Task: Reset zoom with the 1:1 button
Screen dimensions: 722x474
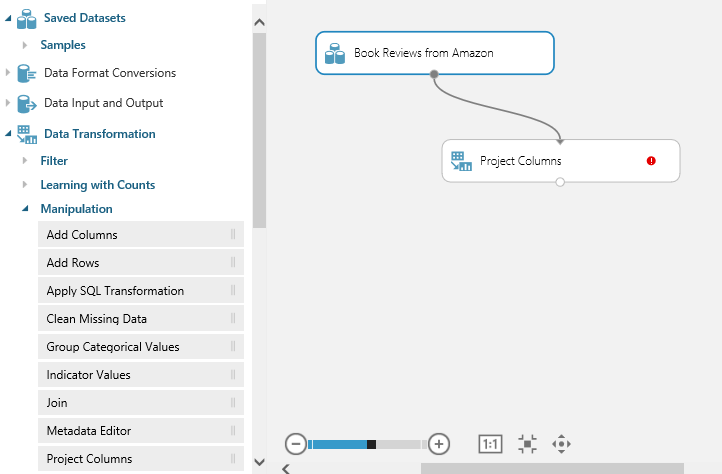Action: (490, 444)
